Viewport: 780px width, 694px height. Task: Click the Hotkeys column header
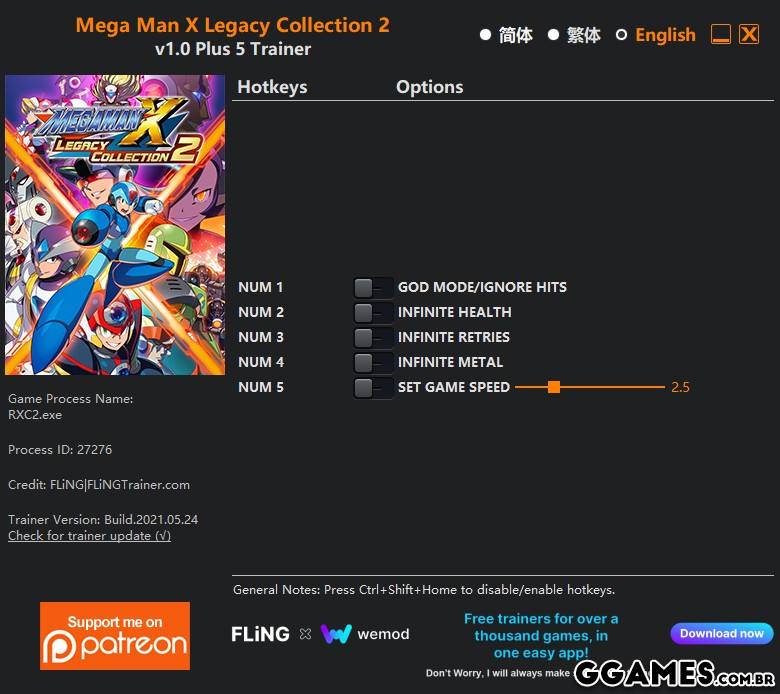pyautogui.click(x=272, y=87)
